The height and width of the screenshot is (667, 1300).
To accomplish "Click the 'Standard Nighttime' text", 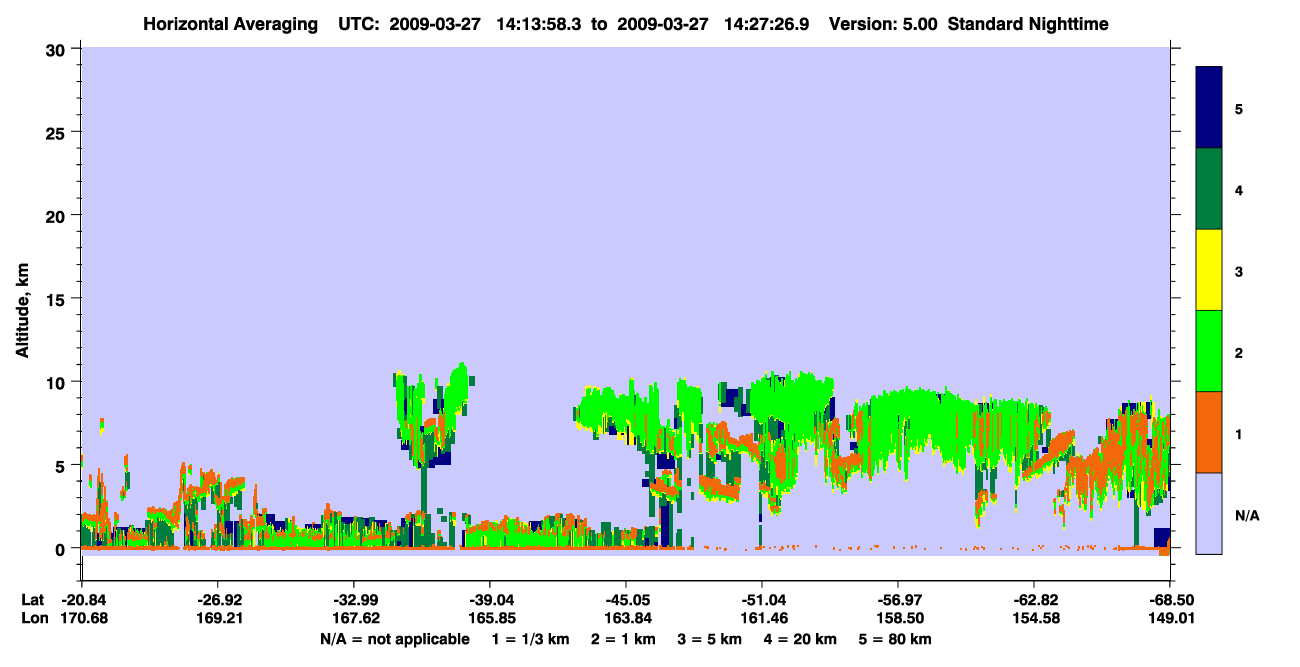I will [x=1028, y=23].
